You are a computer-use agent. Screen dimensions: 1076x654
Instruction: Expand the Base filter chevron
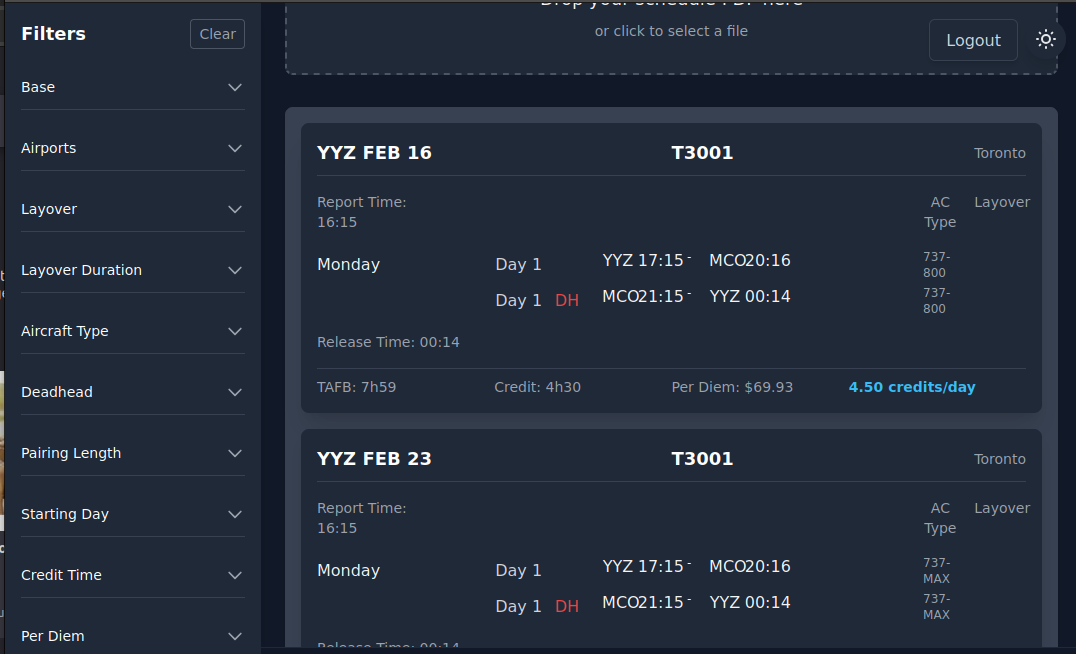tap(235, 88)
